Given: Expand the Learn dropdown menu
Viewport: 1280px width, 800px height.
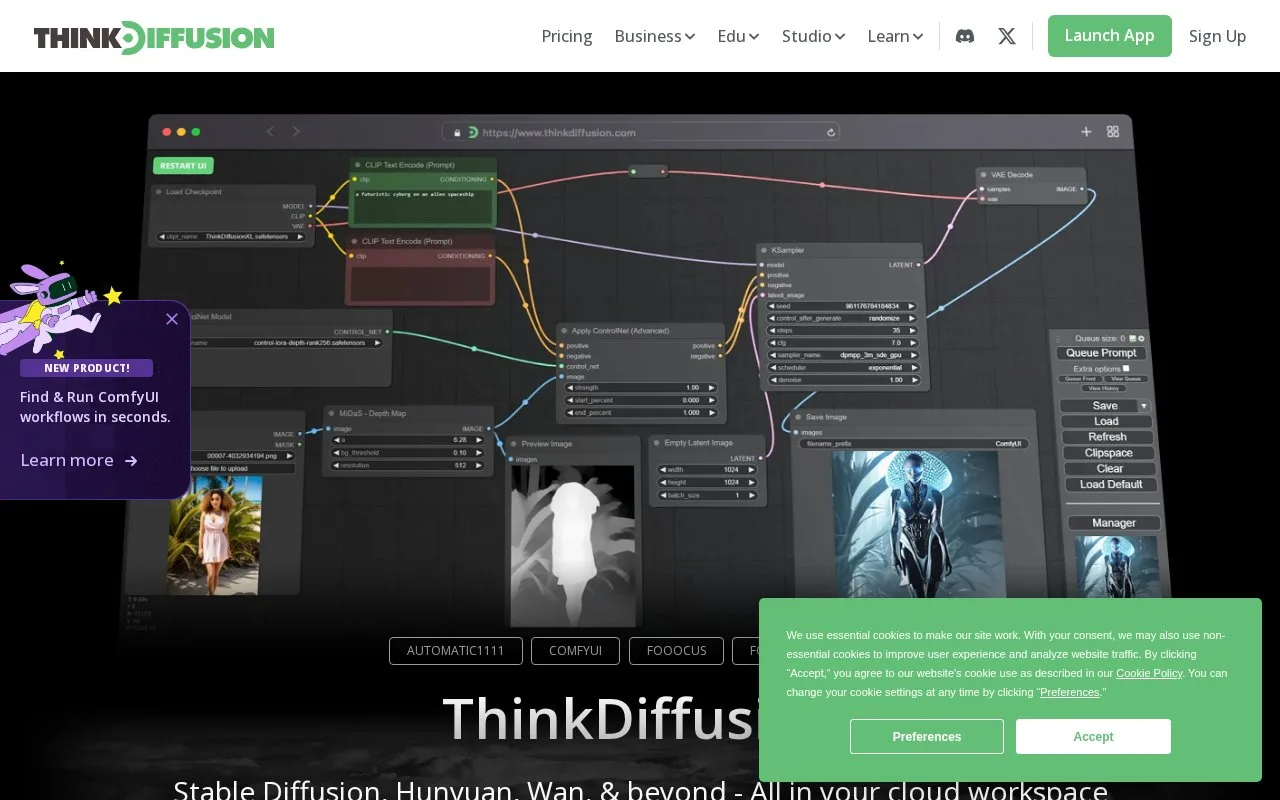Looking at the screenshot, I should (x=895, y=36).
